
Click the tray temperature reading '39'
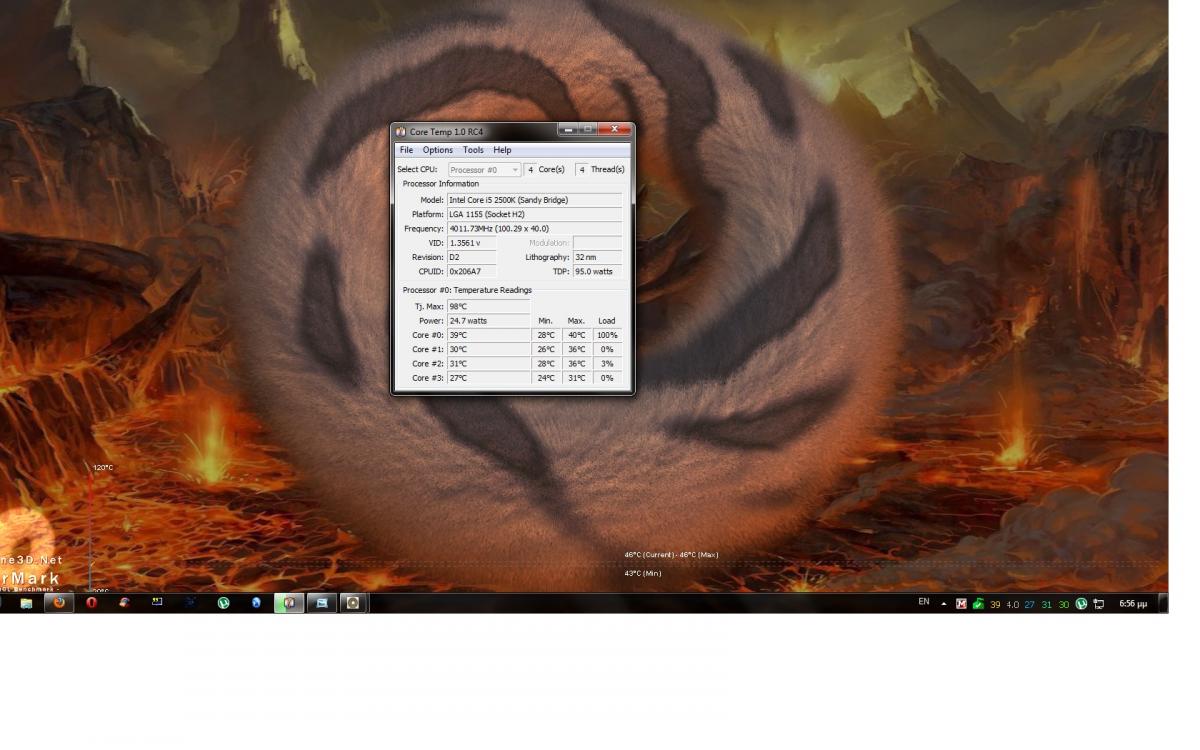pos(995,604)
